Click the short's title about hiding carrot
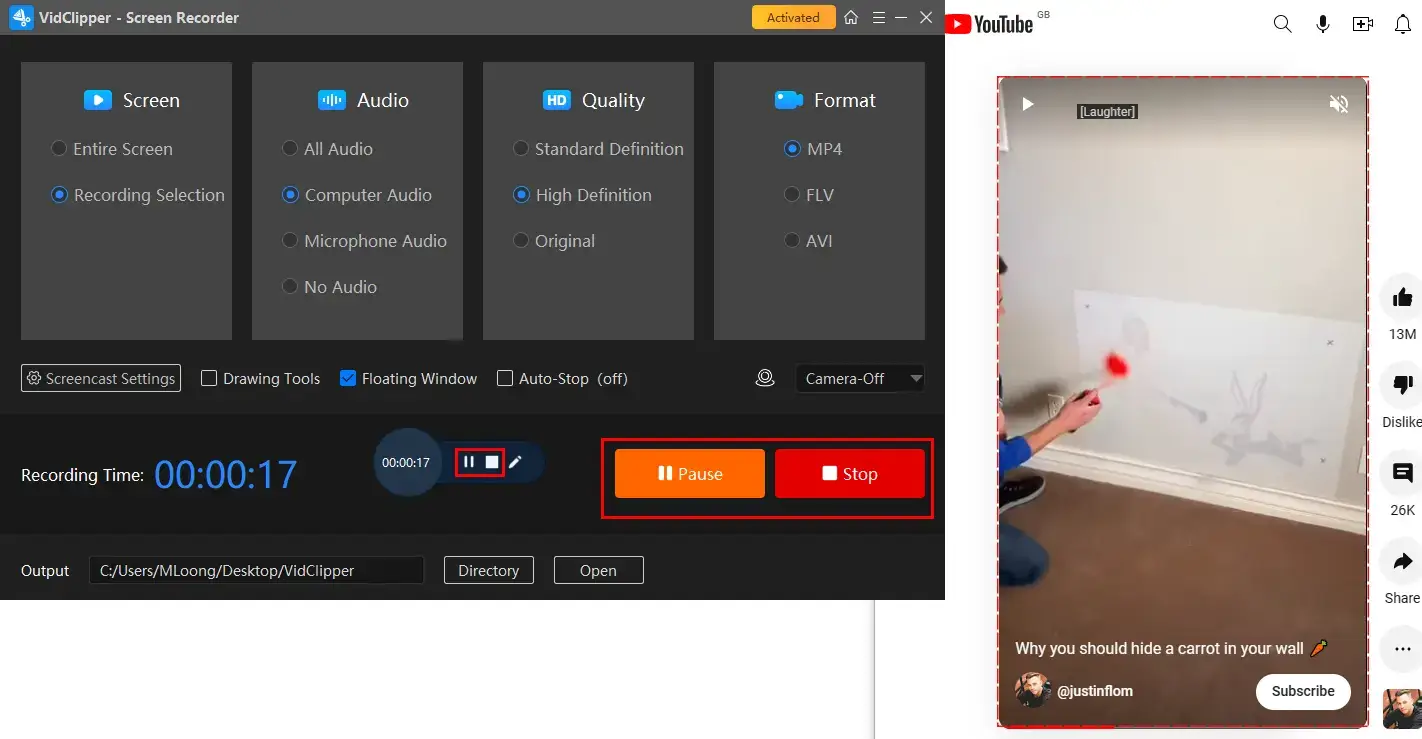The width and height of the screenshot is (1422, 739). point(1171,648)
